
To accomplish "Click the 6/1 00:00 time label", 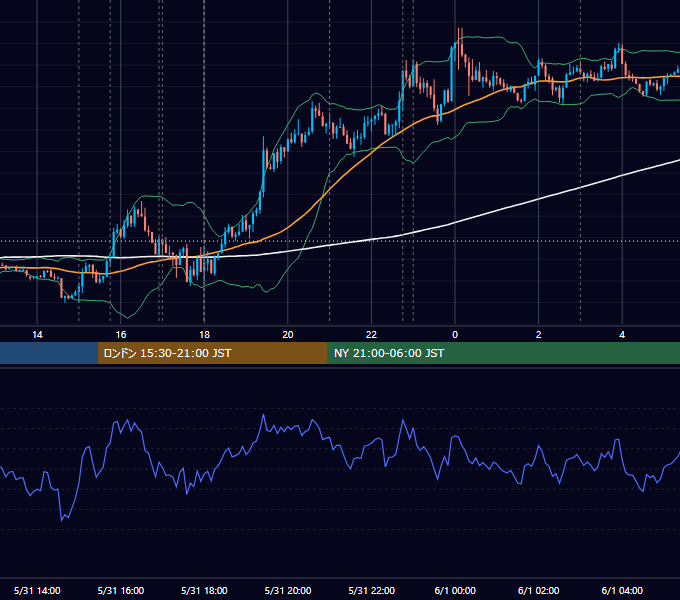I will pos(455,590).
